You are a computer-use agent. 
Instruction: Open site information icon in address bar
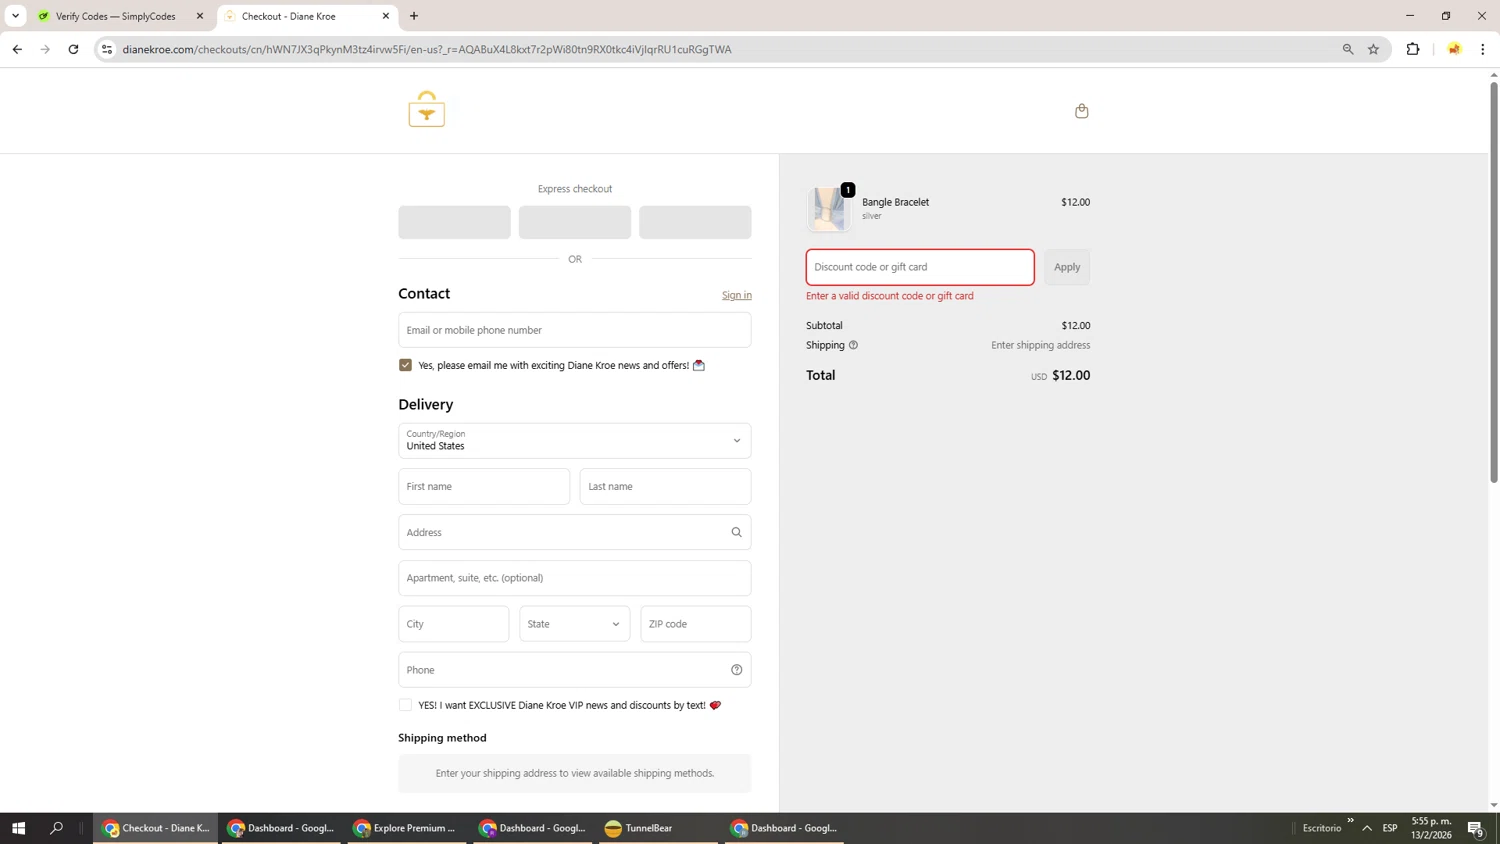click(x=107, y=49)
